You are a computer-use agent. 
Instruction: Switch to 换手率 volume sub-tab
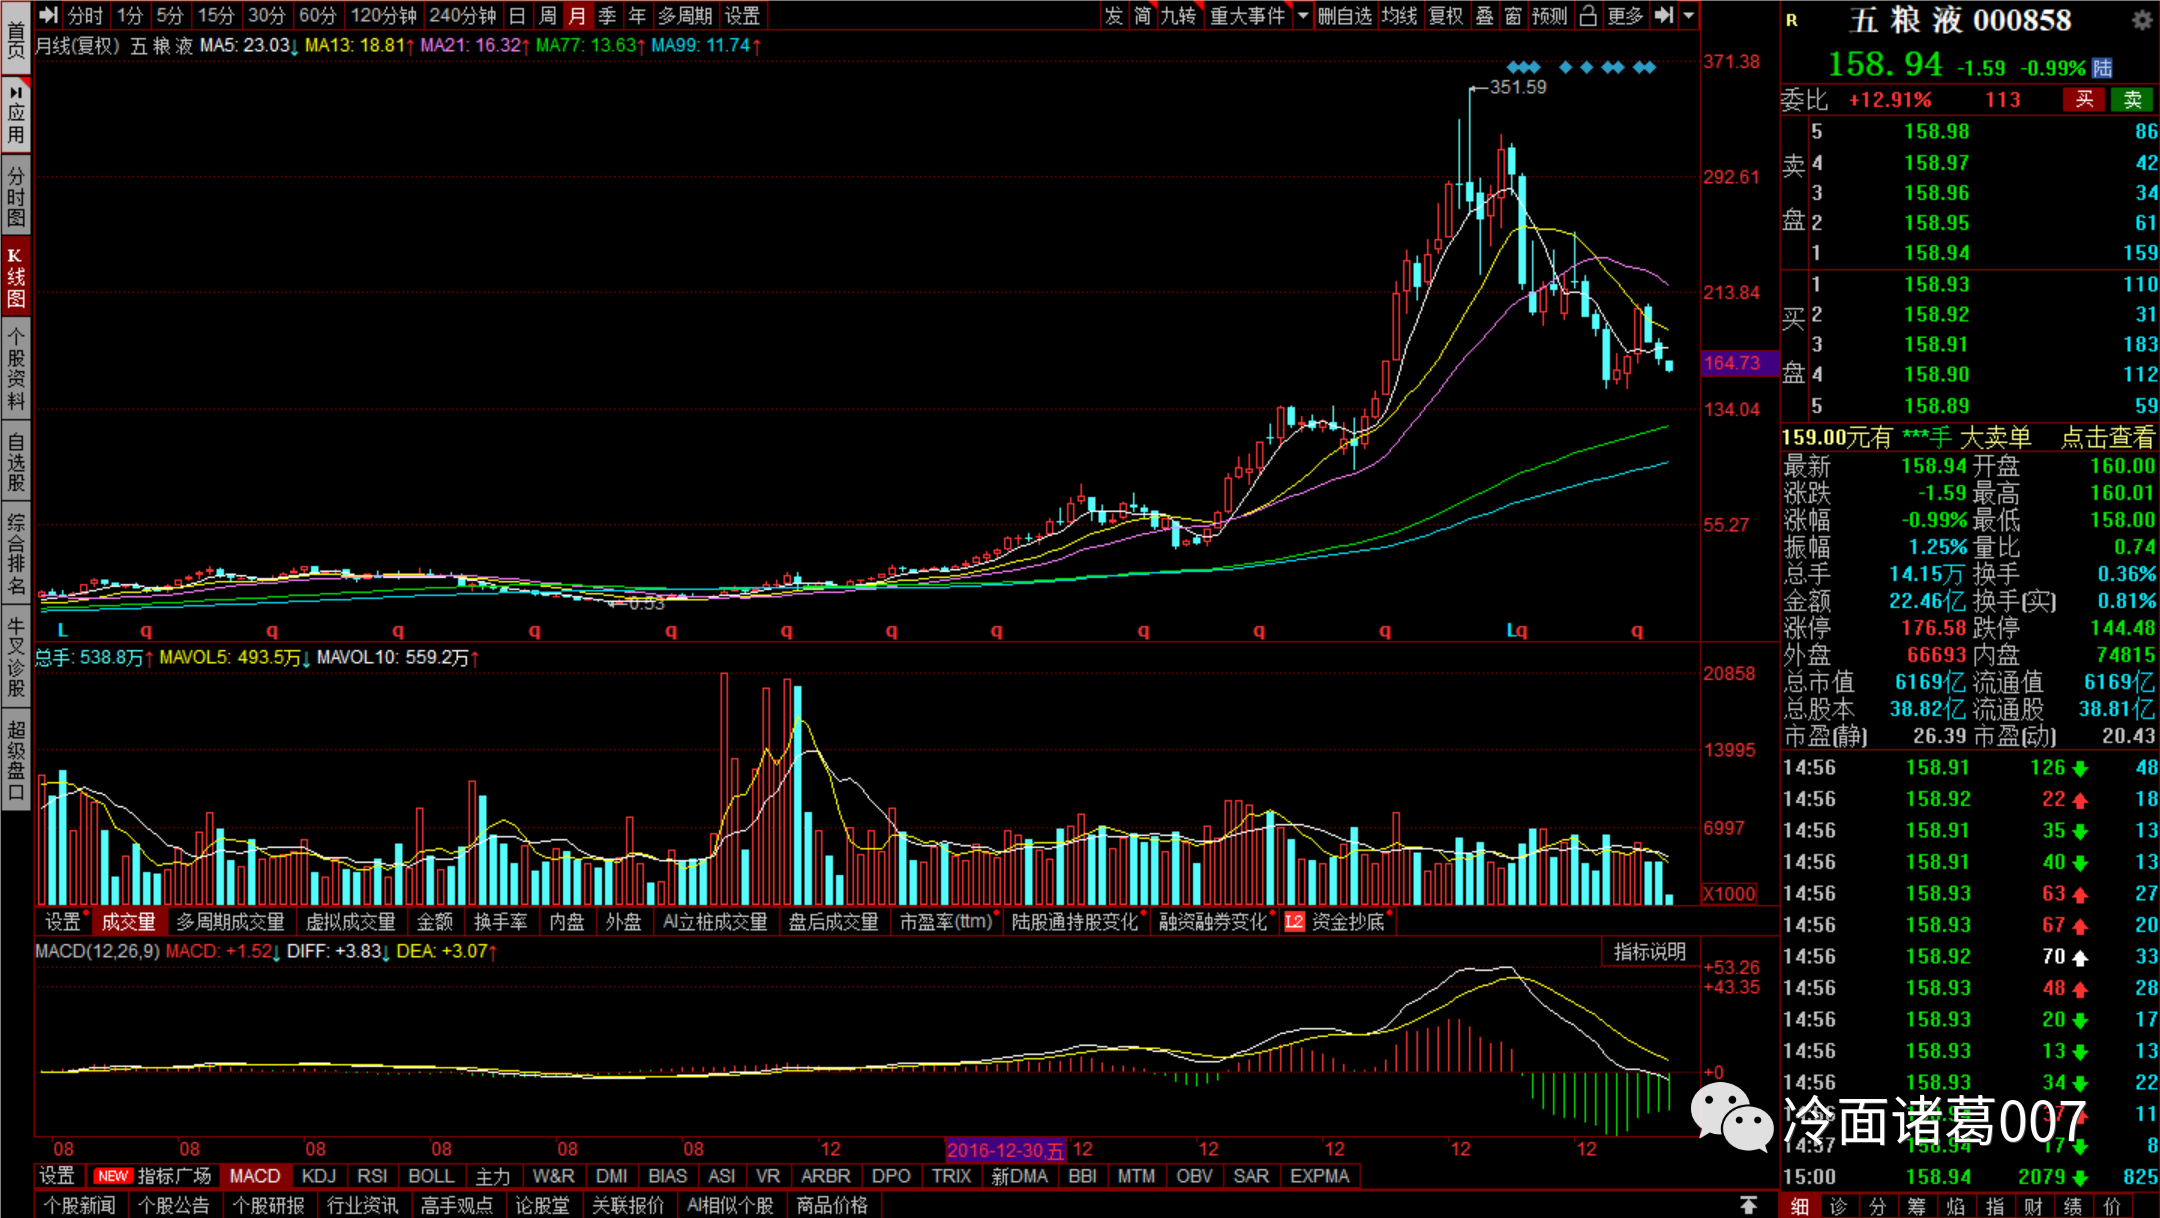(500, 922)
